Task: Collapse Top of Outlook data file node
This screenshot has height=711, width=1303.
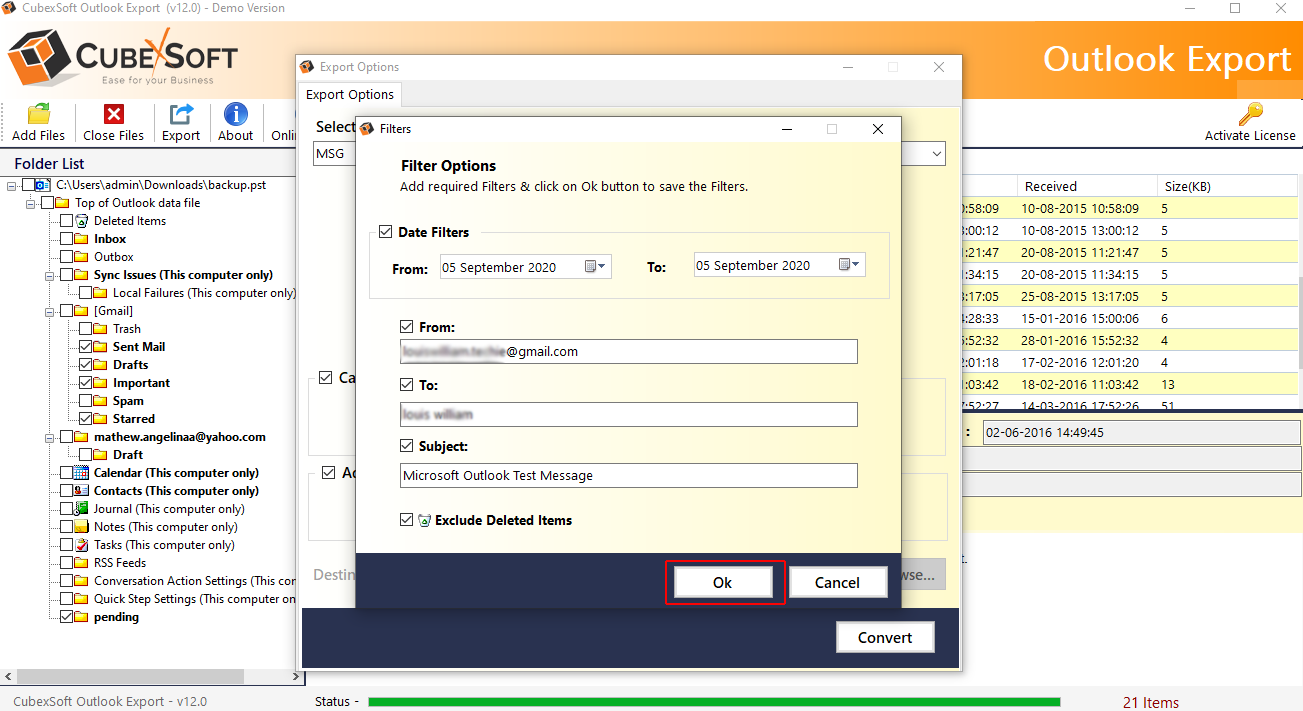Action: click(x=31, y=203)
